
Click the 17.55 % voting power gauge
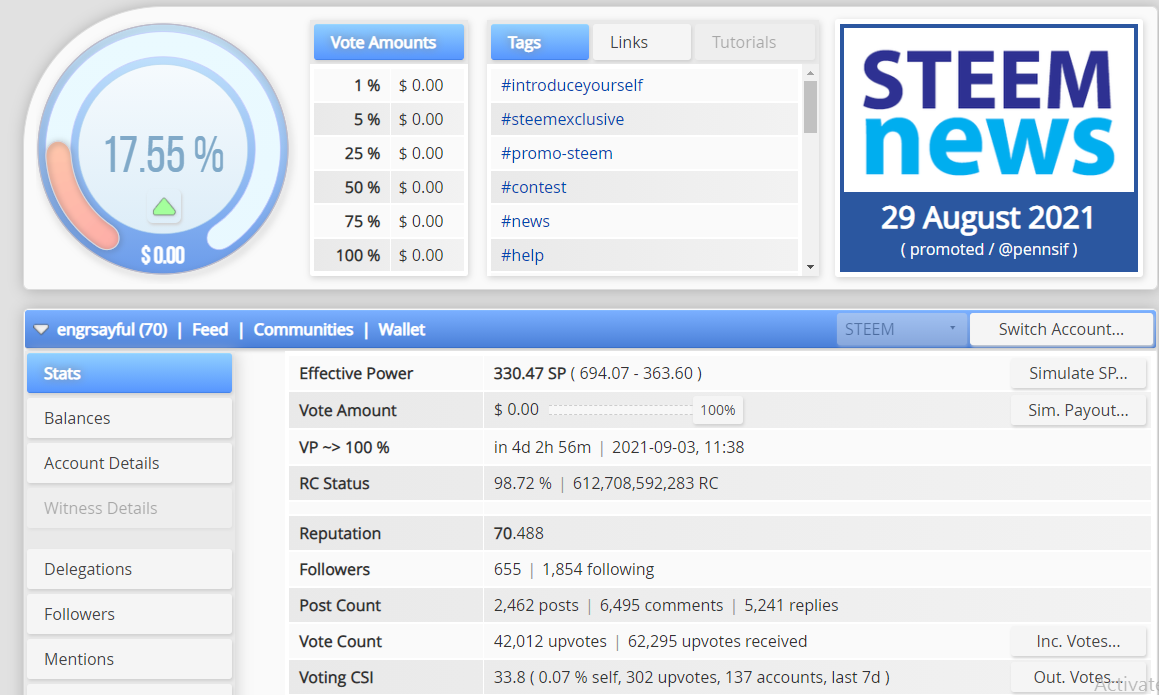pos(163,149)
